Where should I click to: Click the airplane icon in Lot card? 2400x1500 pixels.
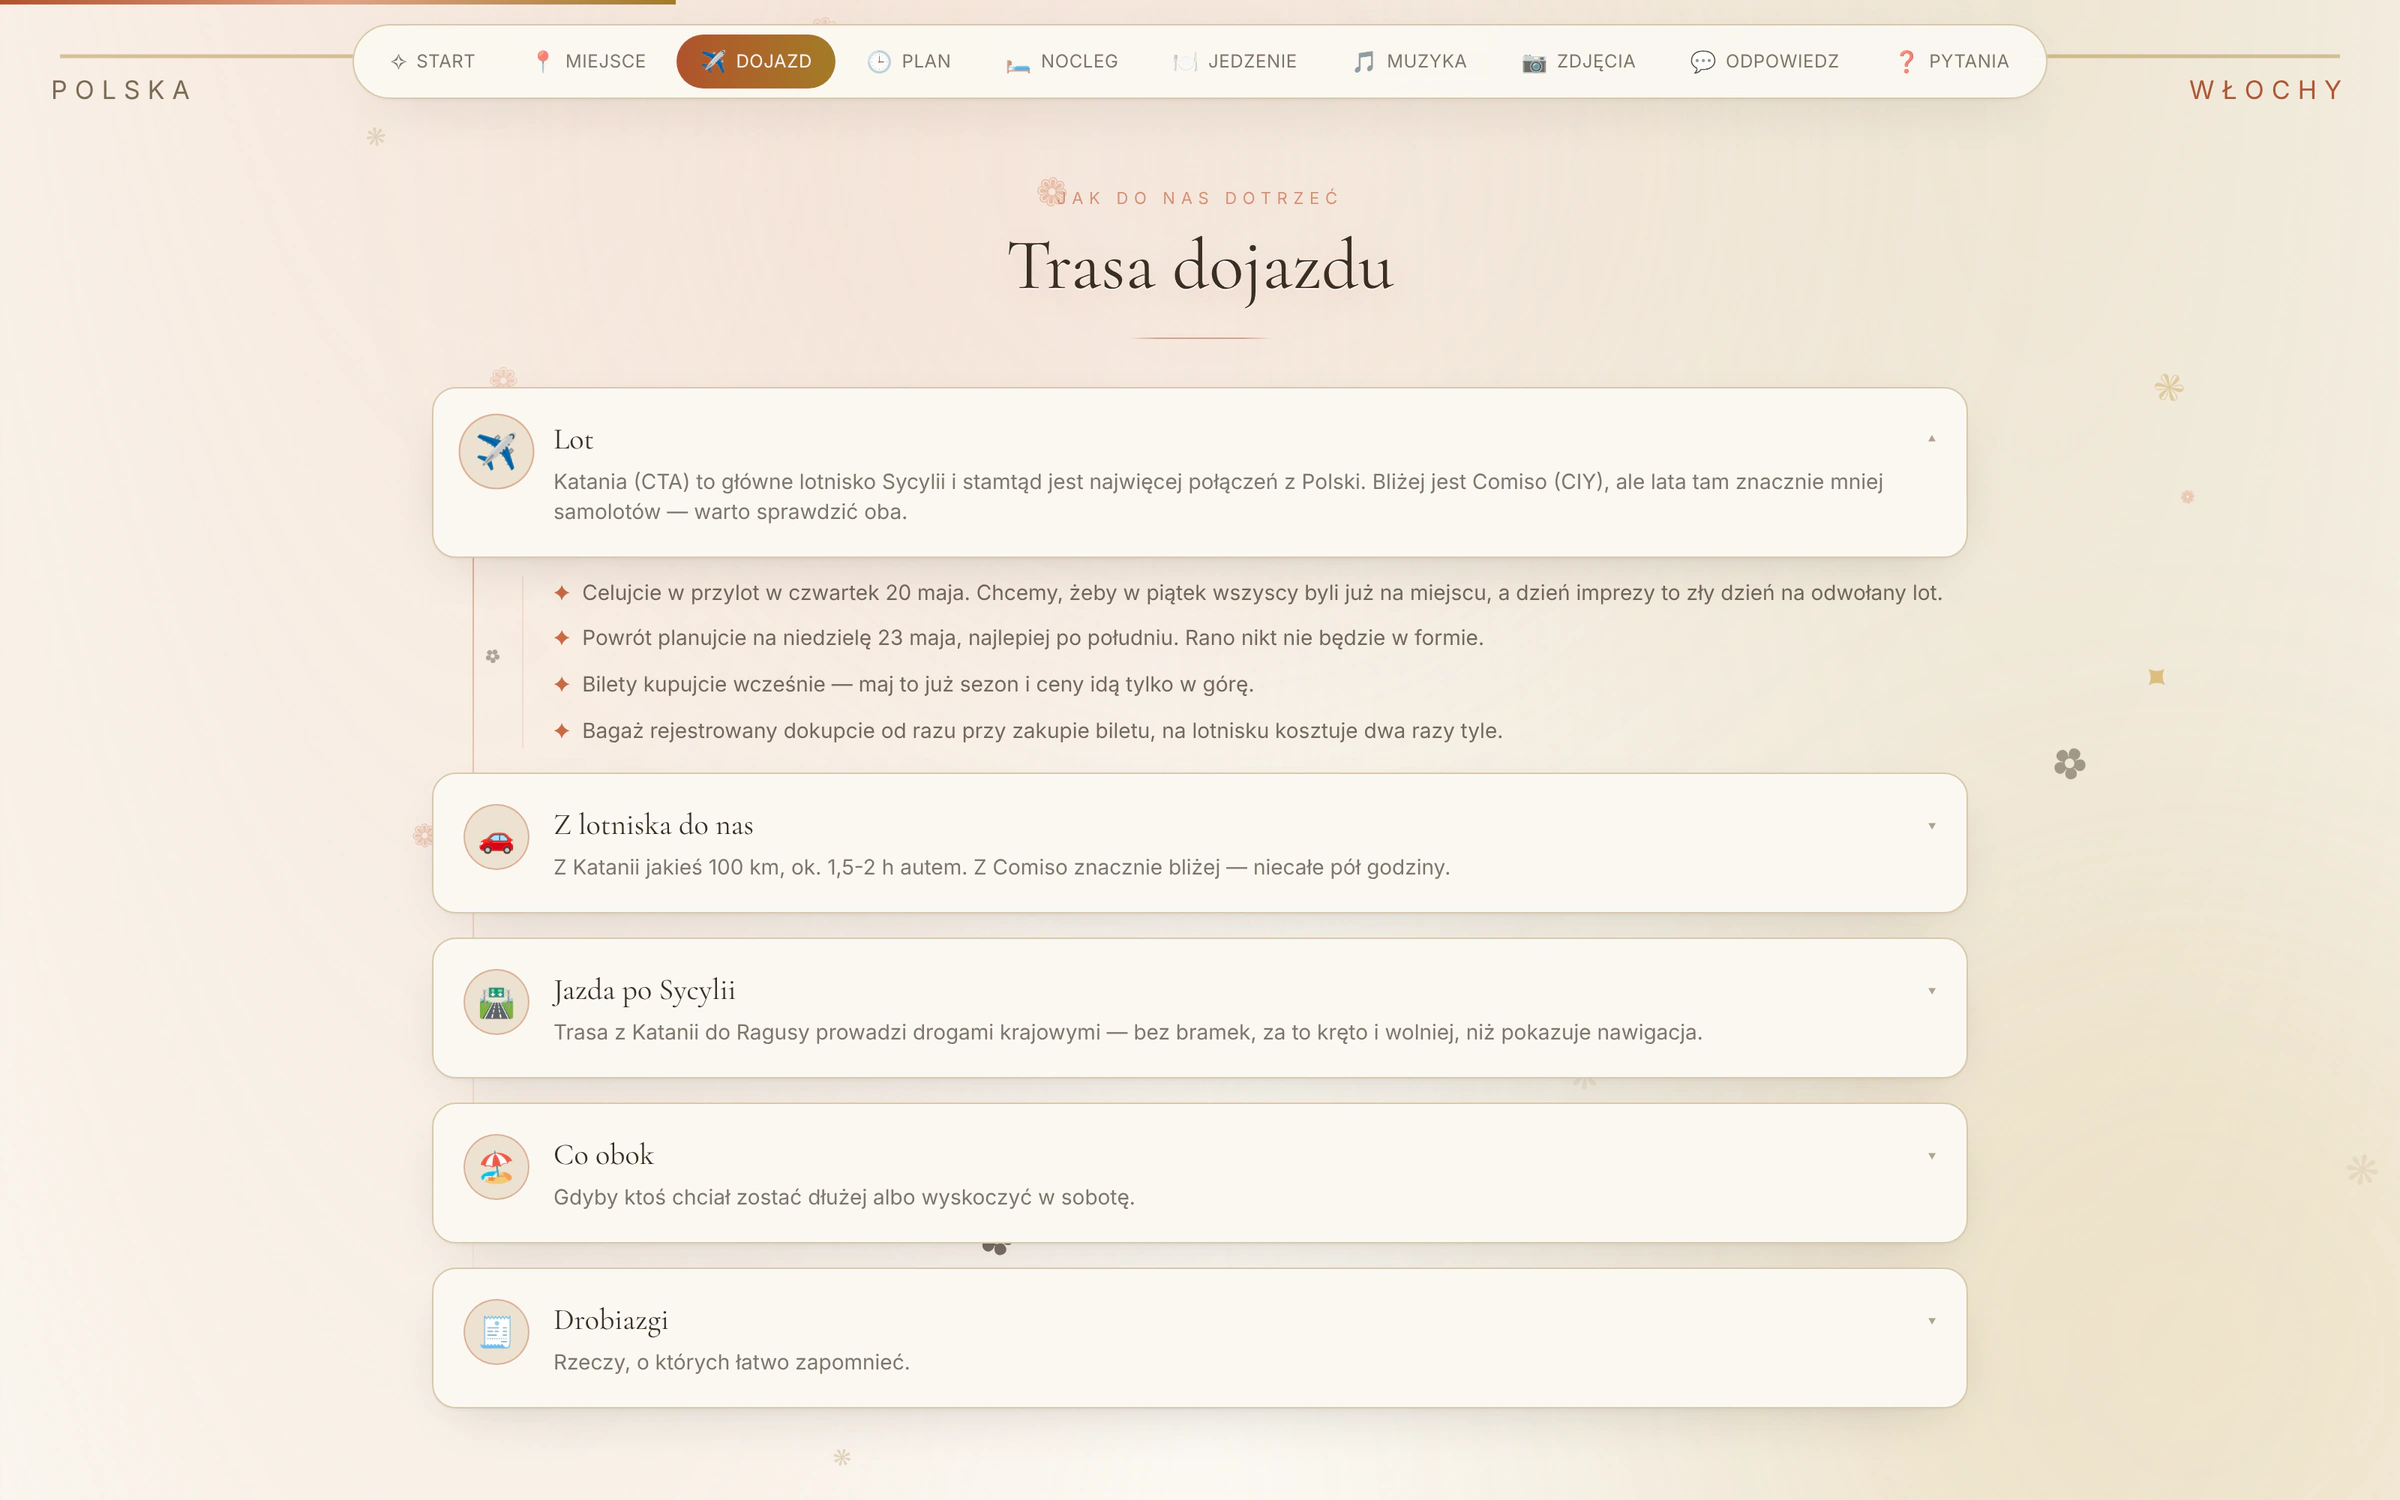[x=496, y=451]
